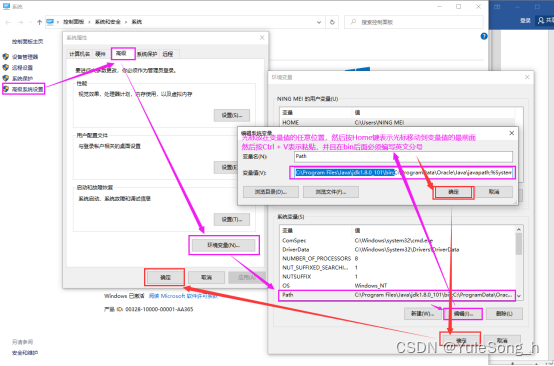
Task: Select the HOME user variable row
Action: [x=398, y=122]
